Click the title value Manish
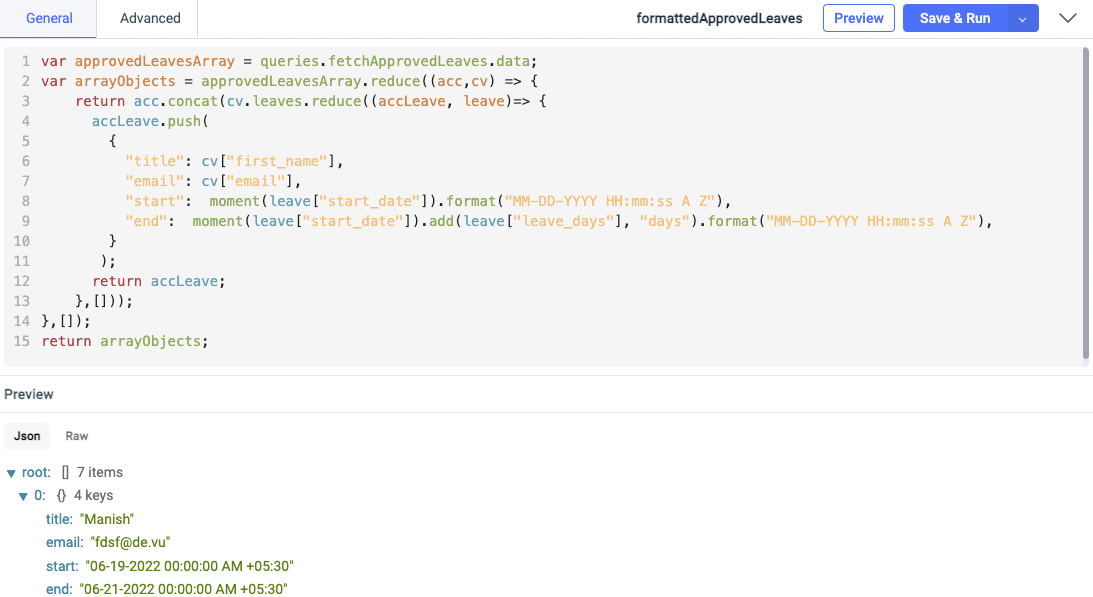 click(107, 519)
